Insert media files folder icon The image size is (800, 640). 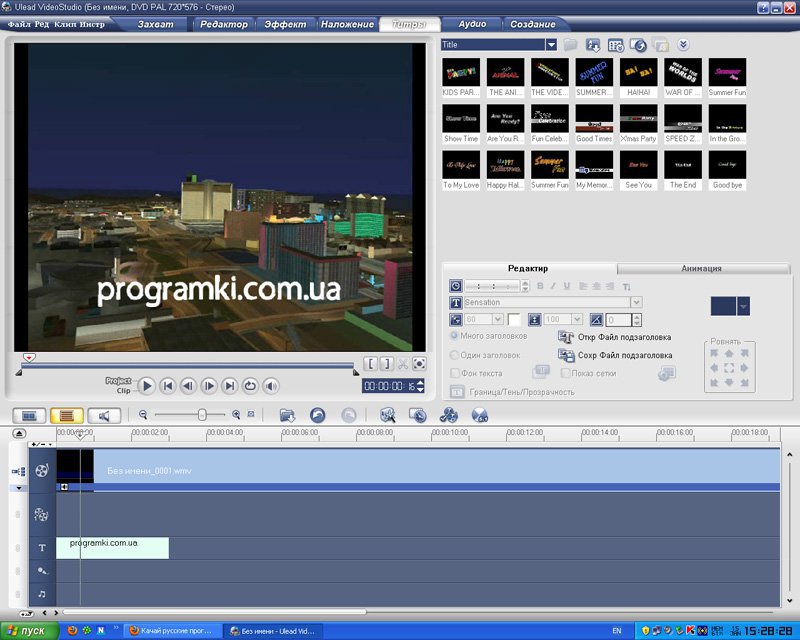287,415
